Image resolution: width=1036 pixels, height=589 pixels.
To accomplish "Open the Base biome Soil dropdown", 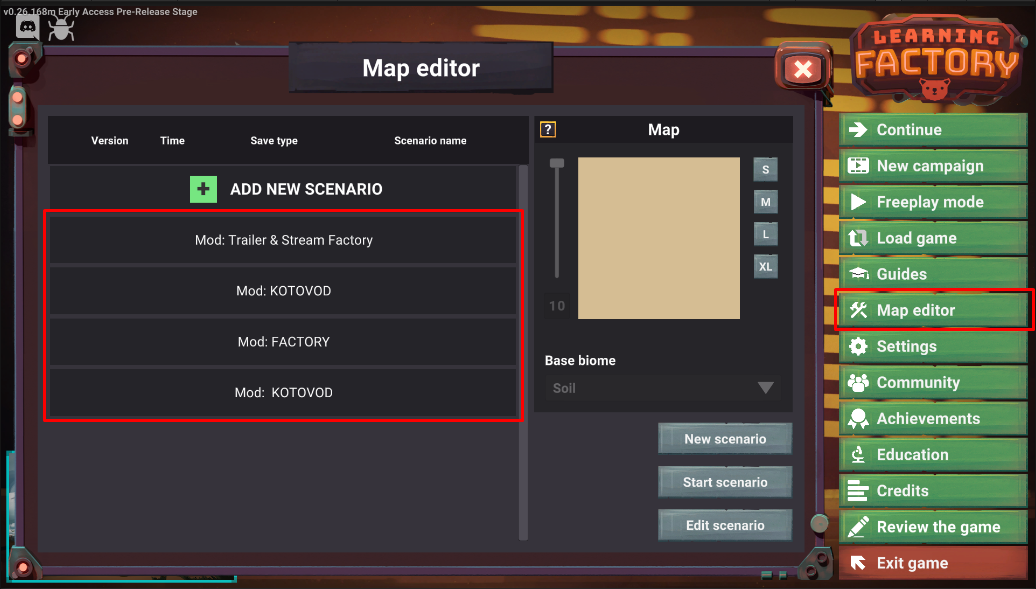I will tap(663, 388).
